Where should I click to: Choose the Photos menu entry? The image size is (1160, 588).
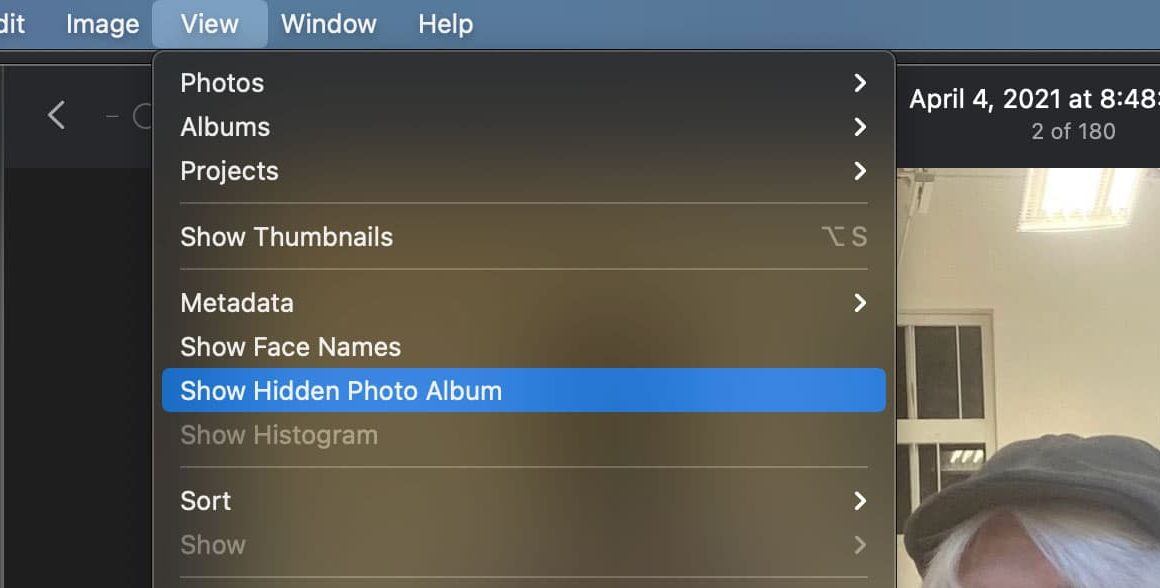pos(524,83)
